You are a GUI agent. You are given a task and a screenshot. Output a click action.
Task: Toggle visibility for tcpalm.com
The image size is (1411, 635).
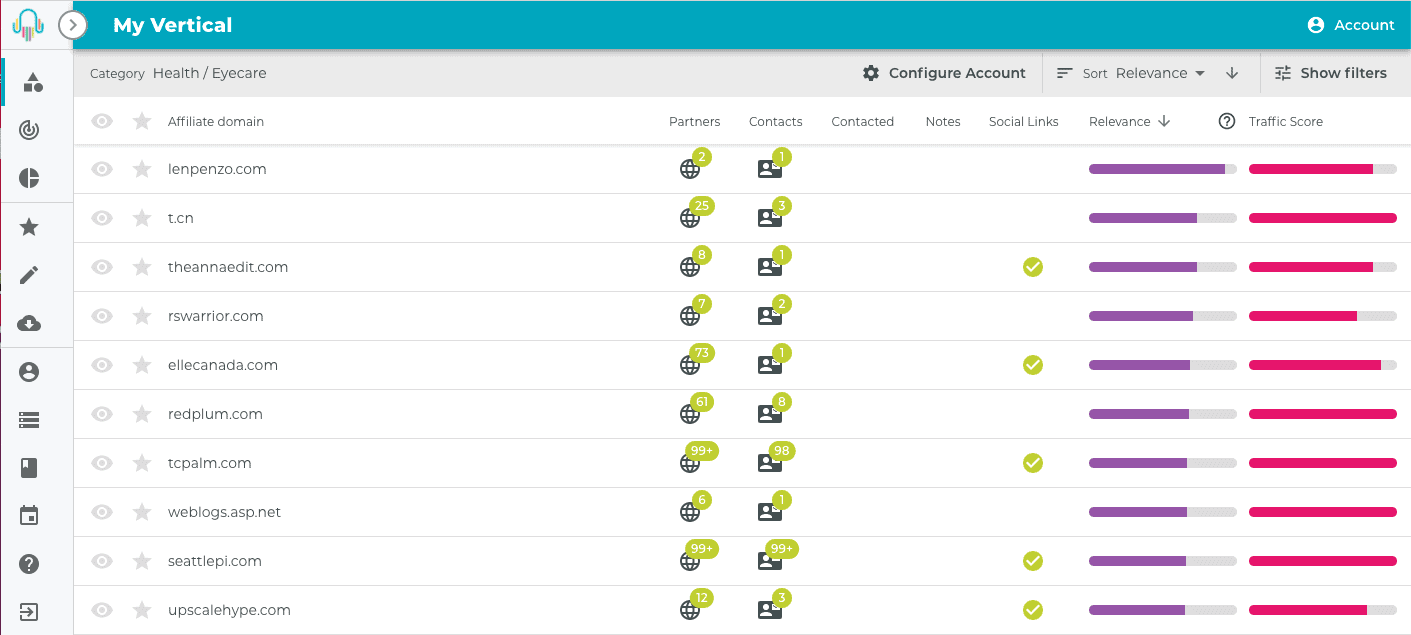click(102, 463)
